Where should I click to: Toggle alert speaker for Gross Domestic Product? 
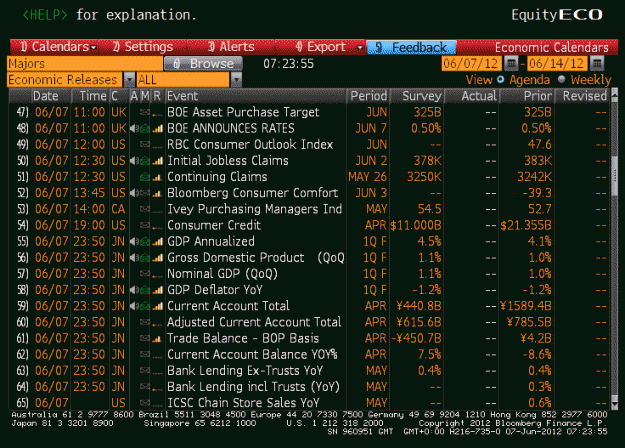[134, 257]
